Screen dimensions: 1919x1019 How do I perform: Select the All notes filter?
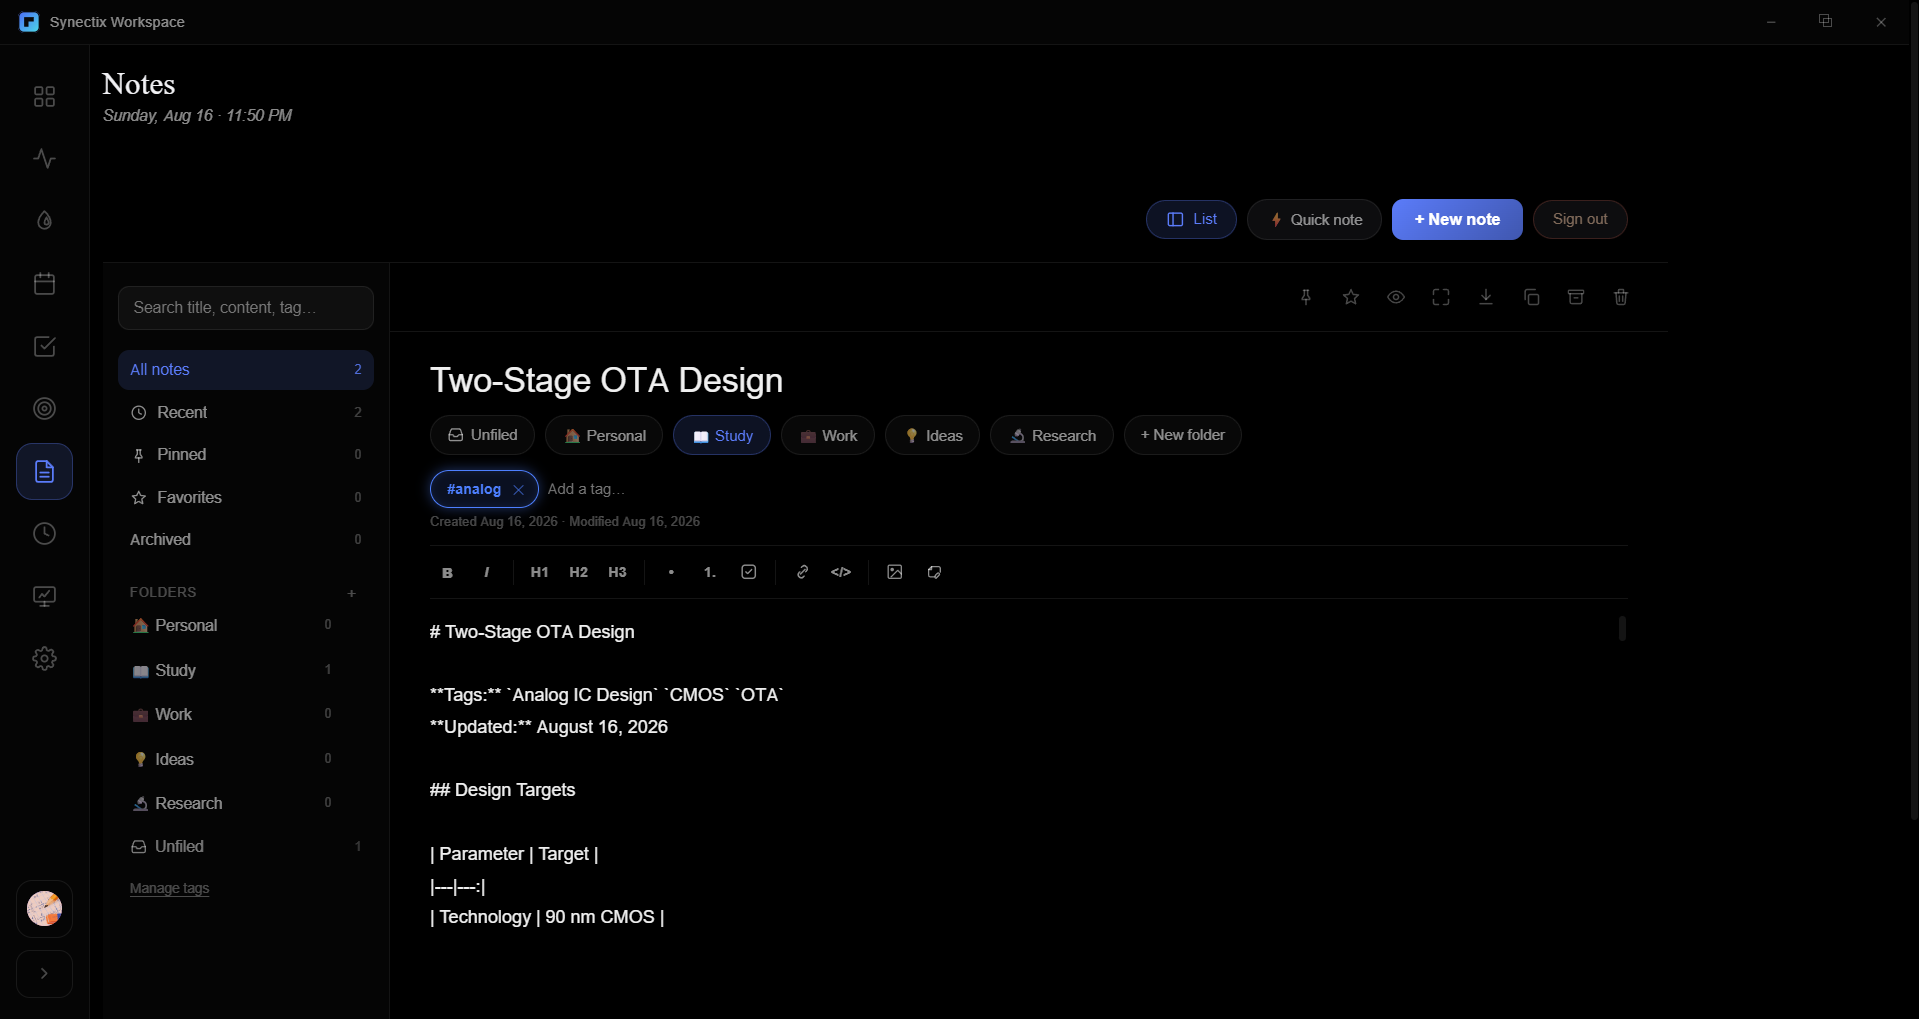pos(246,370)
